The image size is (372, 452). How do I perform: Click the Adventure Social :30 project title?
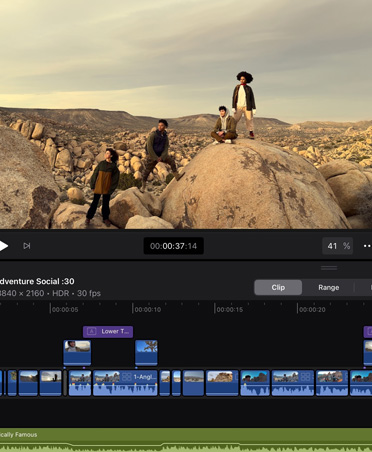click(37, 281)
